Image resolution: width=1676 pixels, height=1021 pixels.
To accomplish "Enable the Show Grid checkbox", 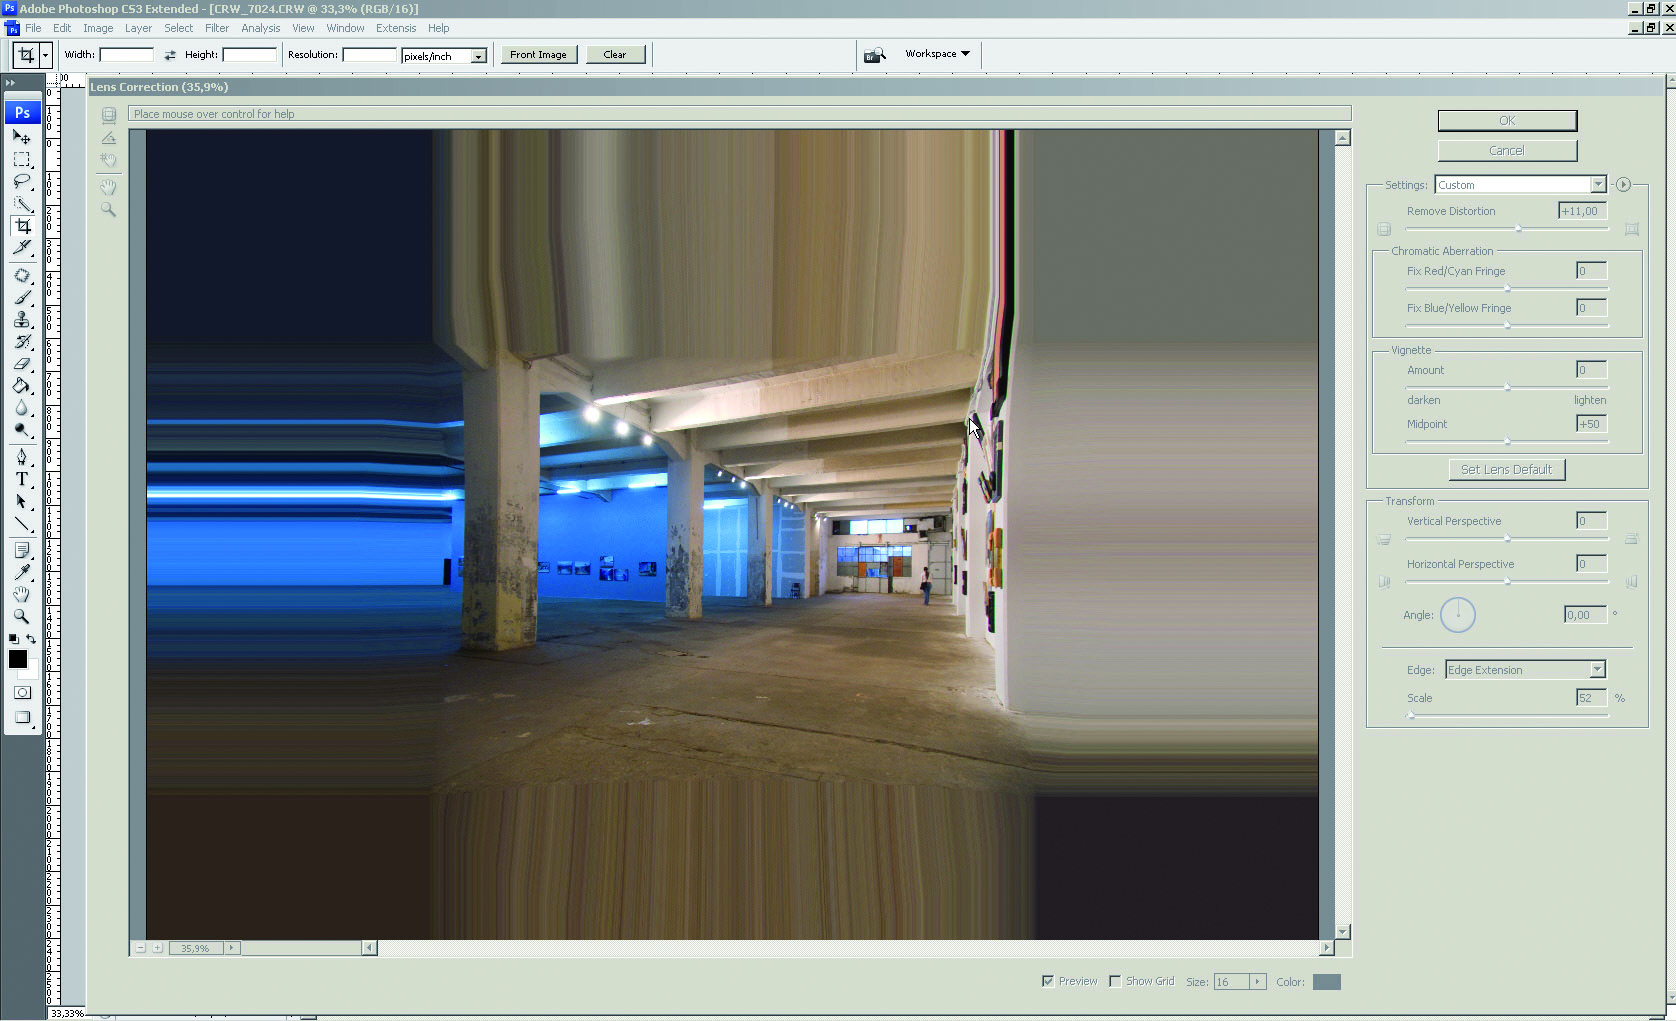I will [1115, 981].
